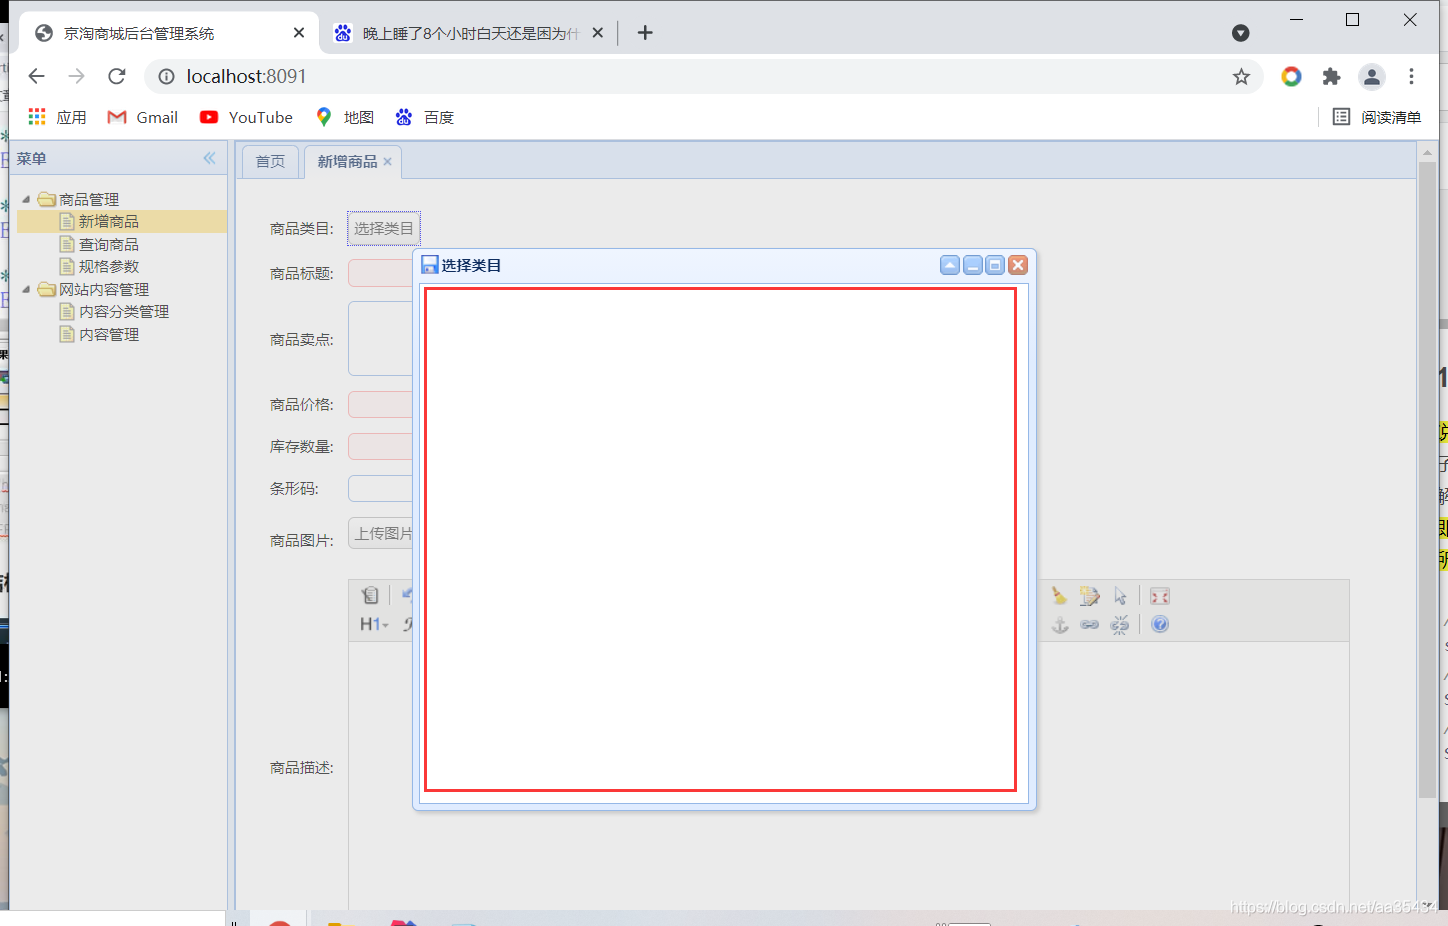The height and width of the screenshot is (926, 1448).
Task: Click the 上传图片 button
Action: pos(381,533)
